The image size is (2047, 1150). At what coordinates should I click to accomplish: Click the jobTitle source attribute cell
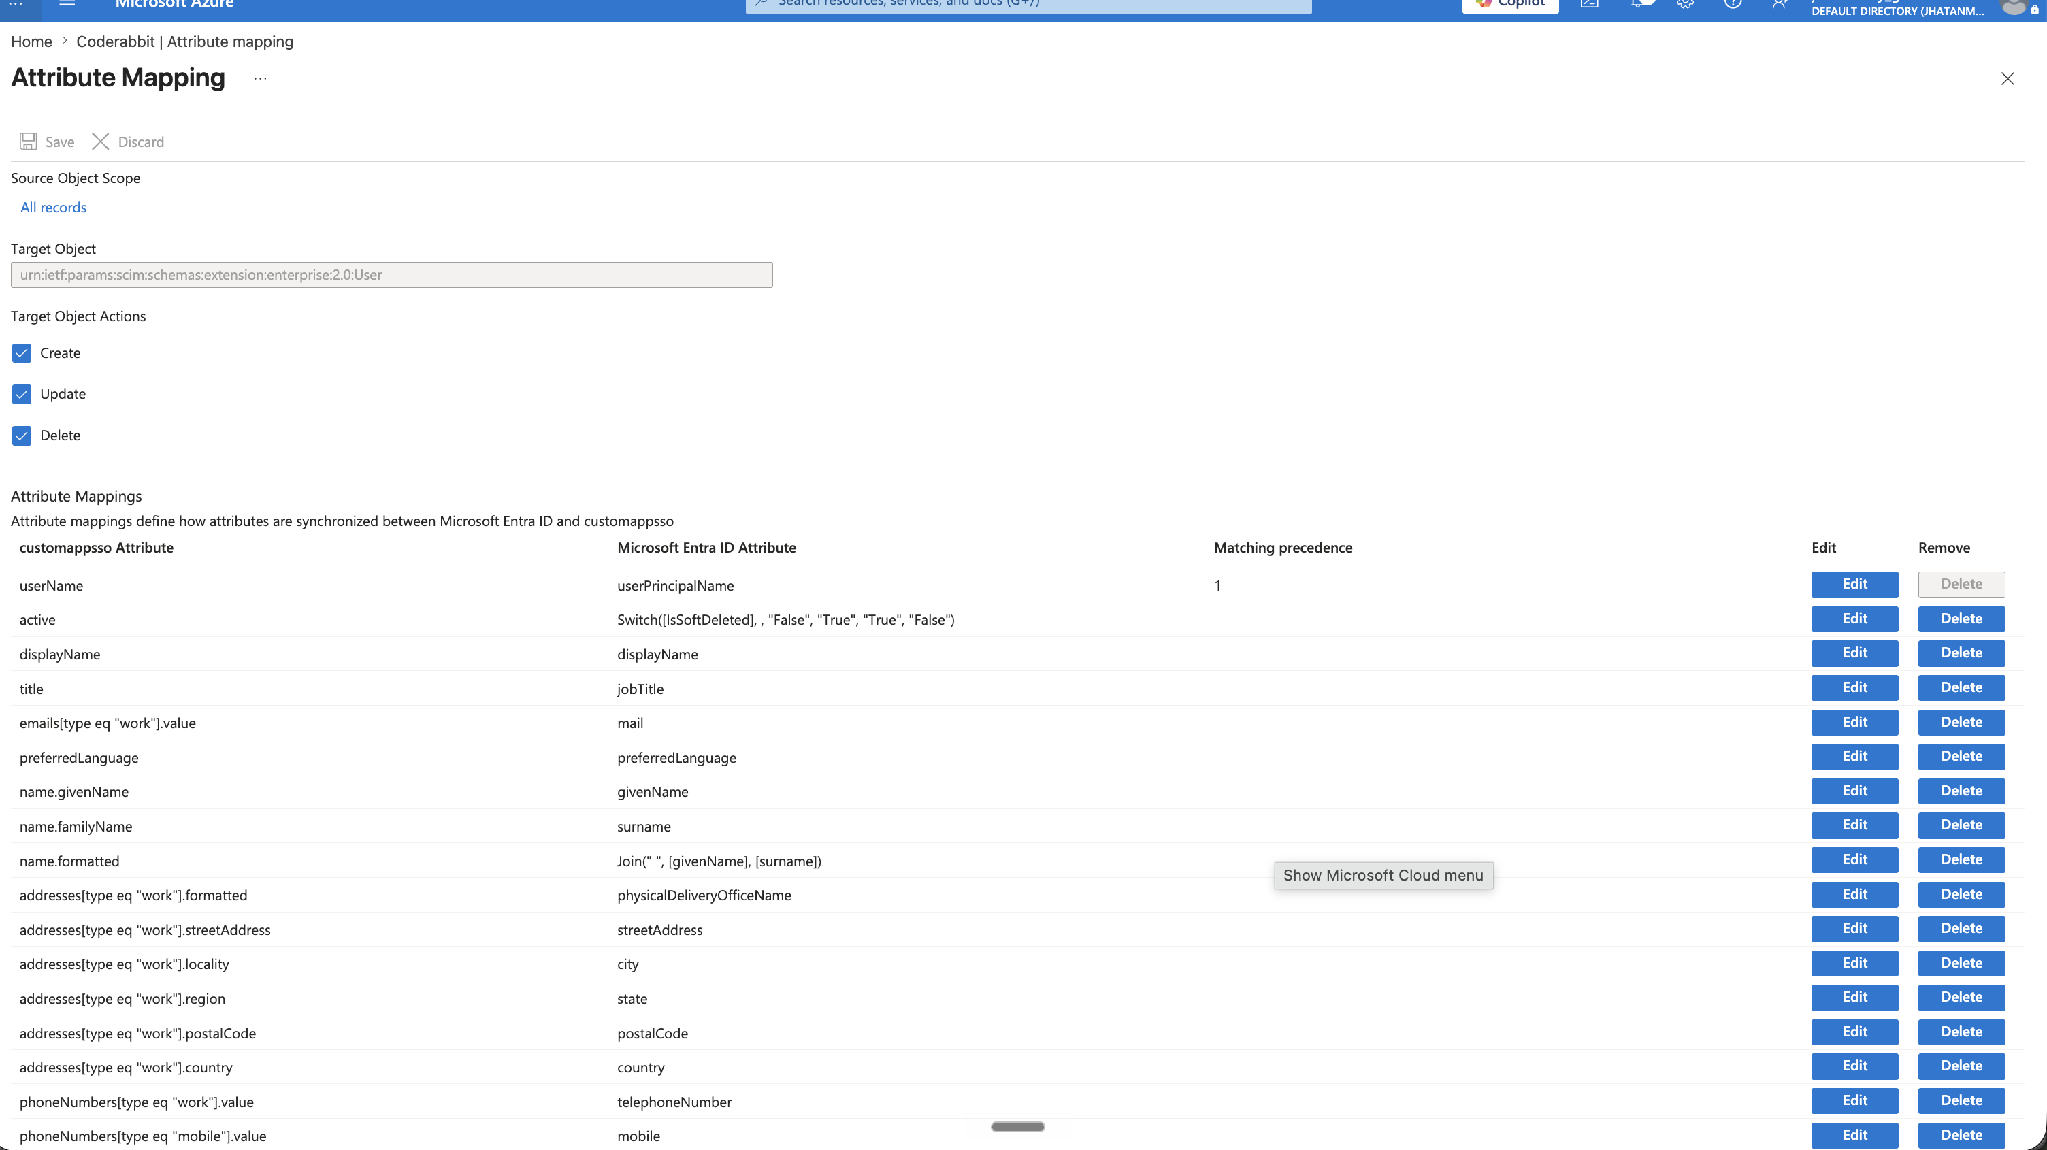(641, 689)
